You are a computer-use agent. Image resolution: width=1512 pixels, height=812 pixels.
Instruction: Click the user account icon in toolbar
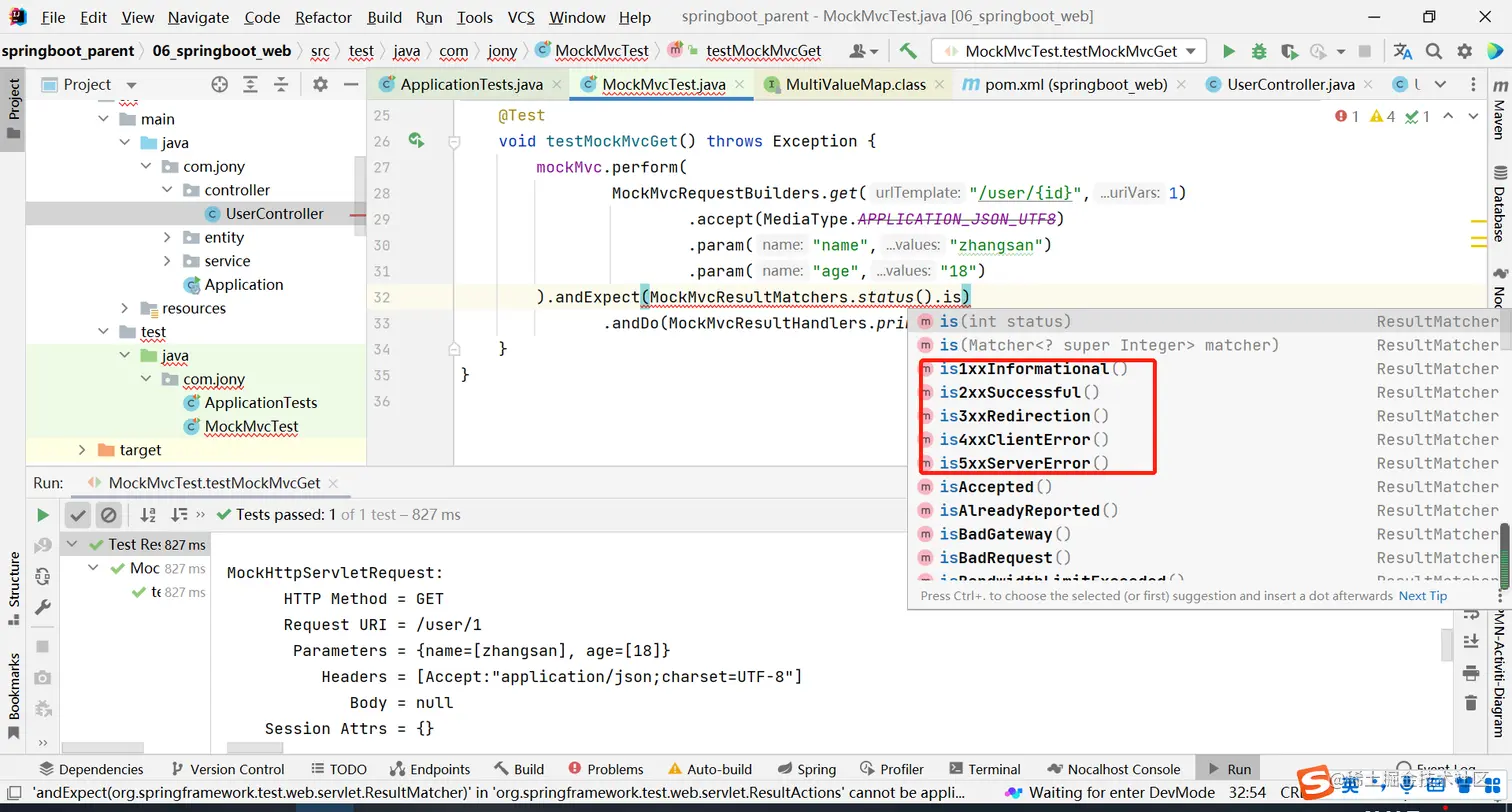click(863, 51)
